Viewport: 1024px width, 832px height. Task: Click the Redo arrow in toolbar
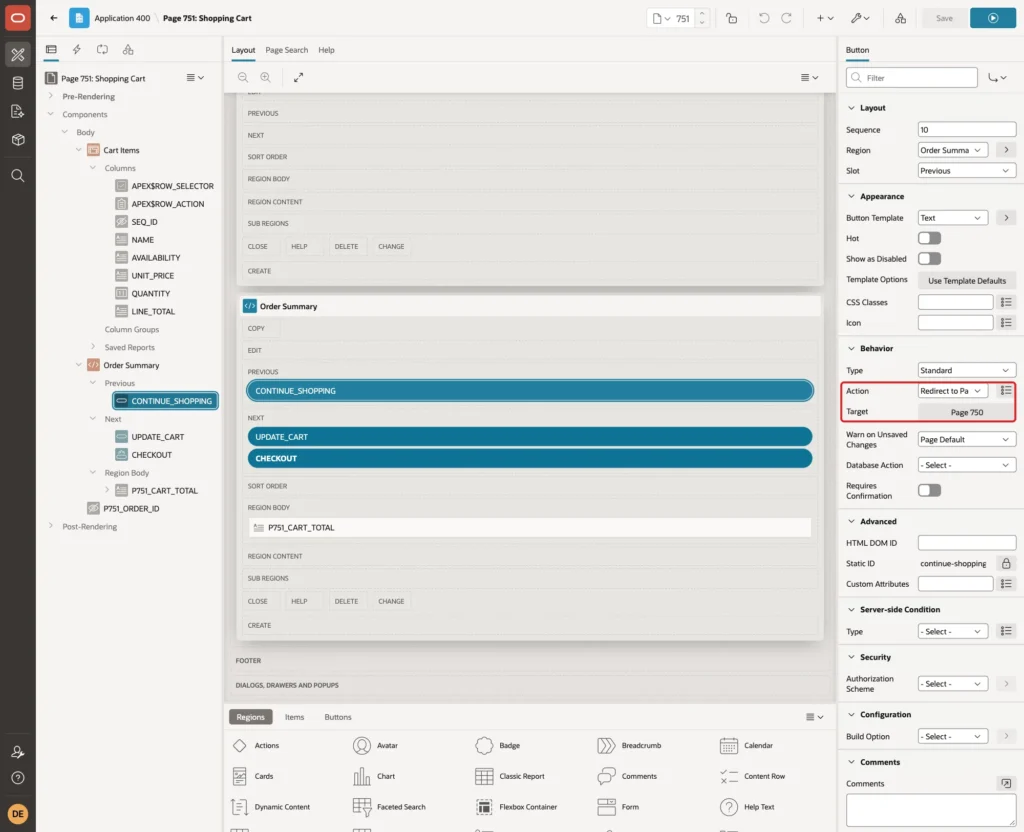pyautogui.click(x=786, y=18)
